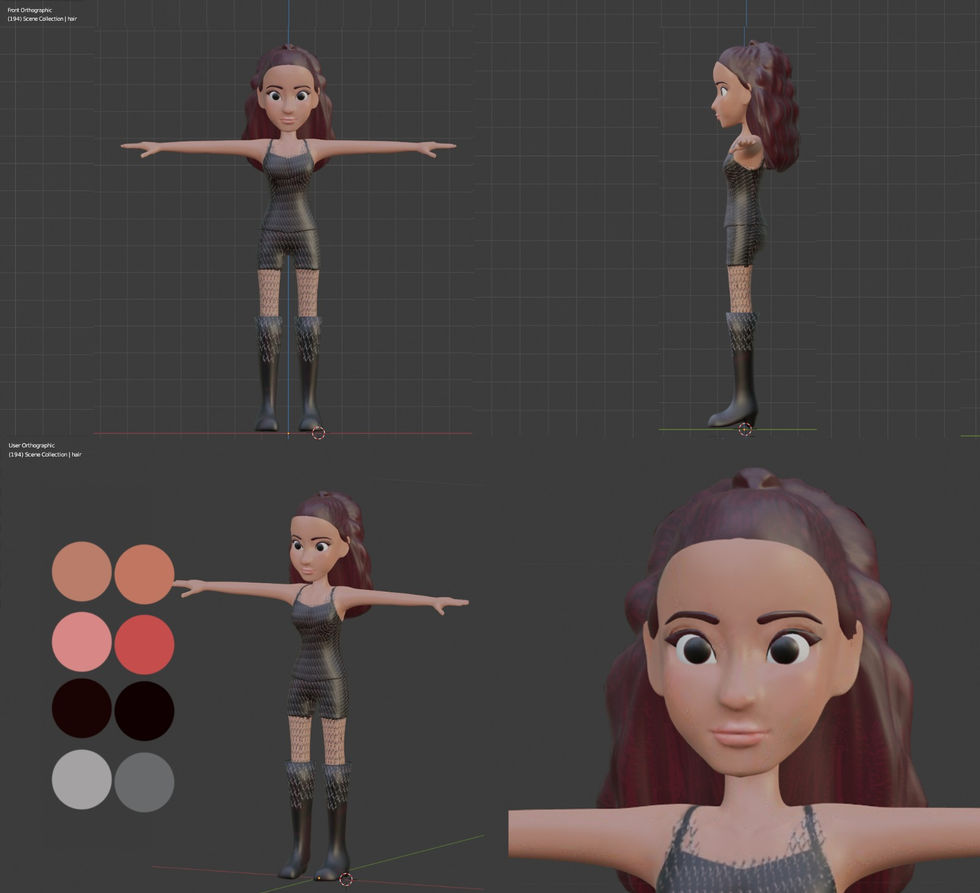
Task: Choose the near-black swatch on the right
Action: click(x=144, y=711)
